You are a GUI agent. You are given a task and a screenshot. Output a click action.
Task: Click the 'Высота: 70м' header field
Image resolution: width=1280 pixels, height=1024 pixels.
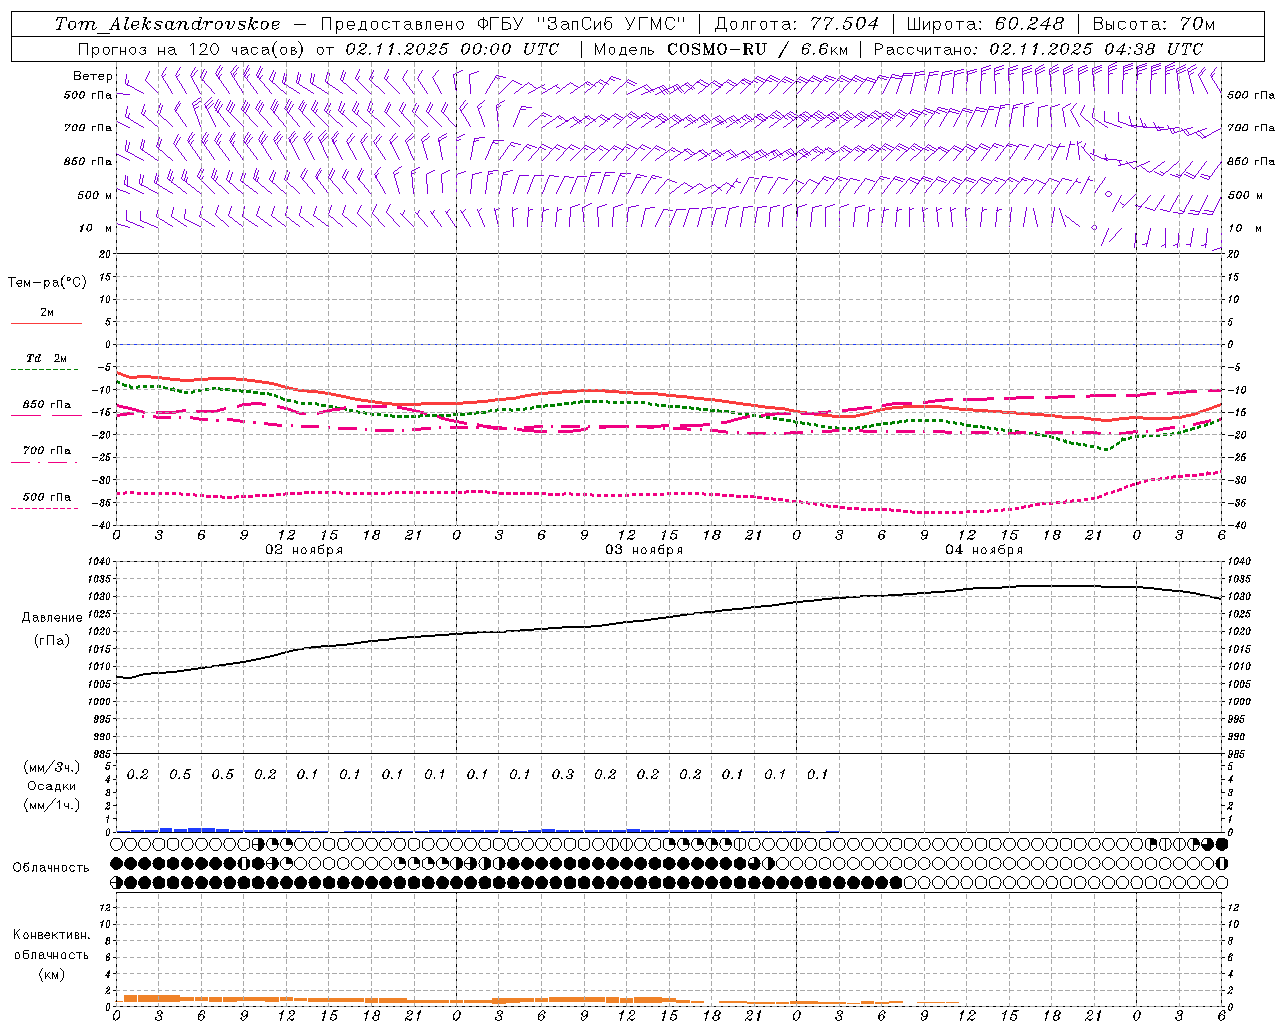(1154, 24)
